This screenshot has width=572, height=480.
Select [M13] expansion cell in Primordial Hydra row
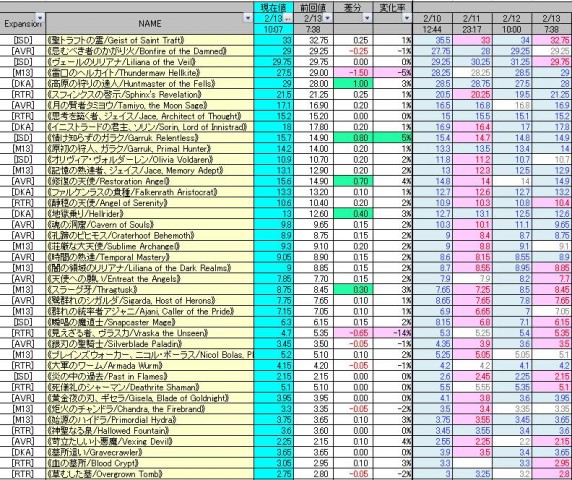click(23, 420)
